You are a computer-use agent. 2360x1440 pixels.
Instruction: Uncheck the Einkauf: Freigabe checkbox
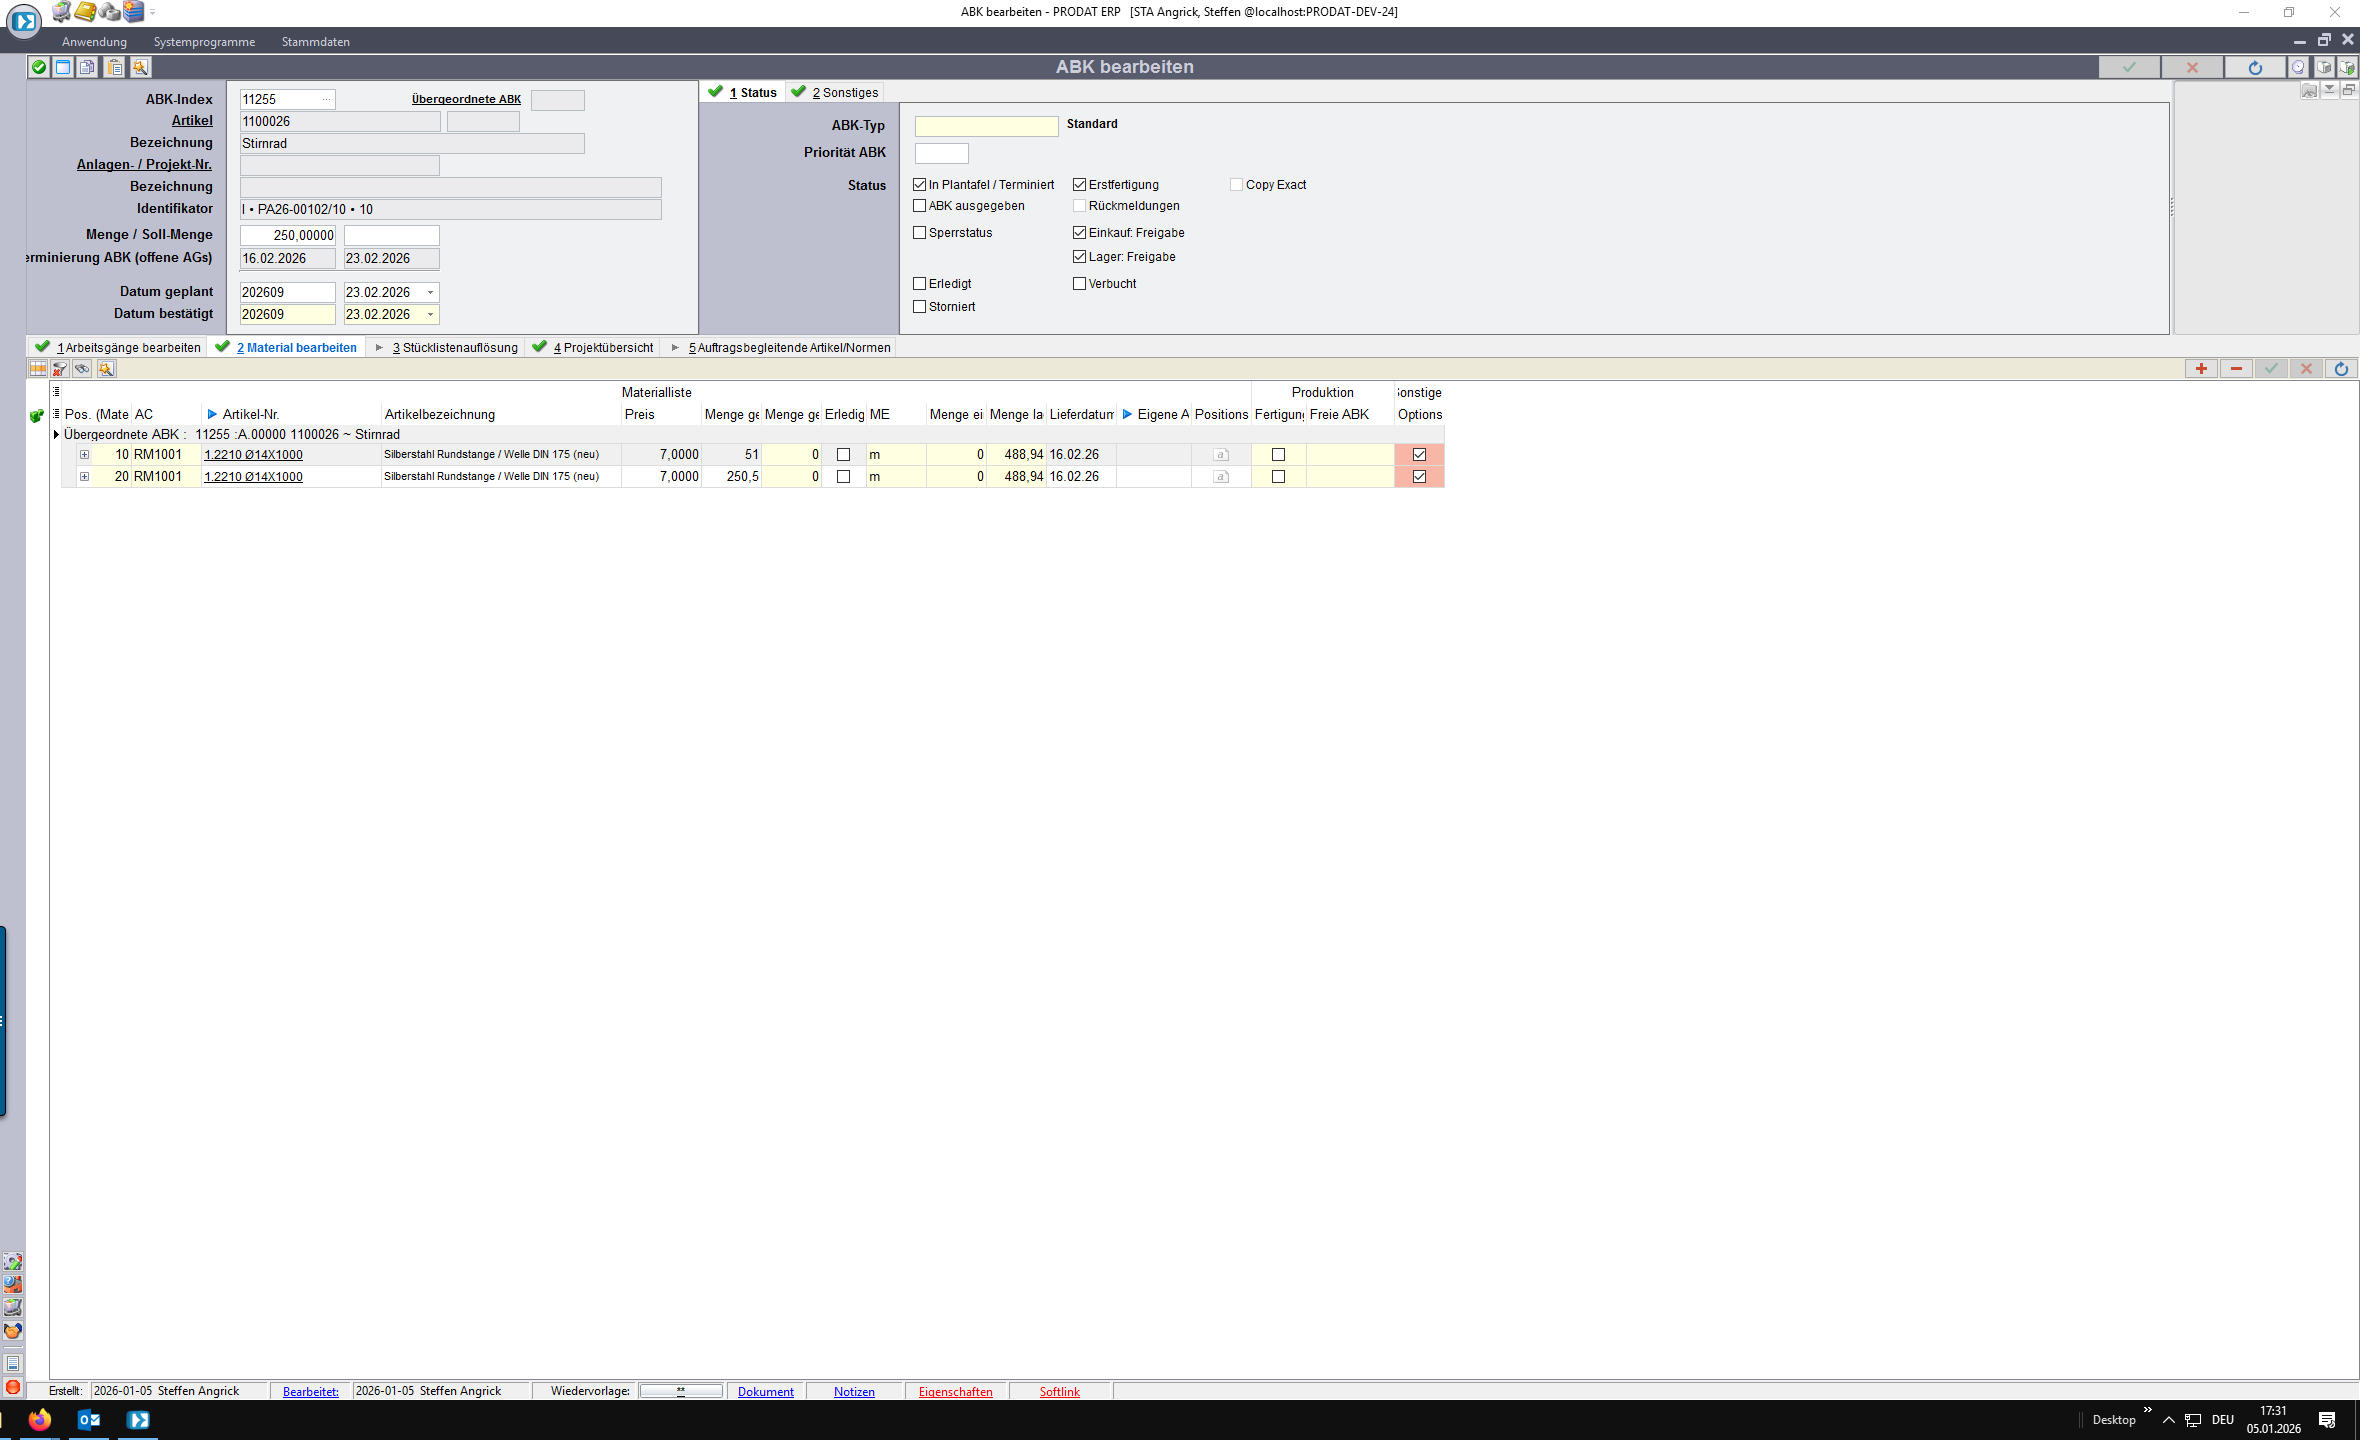point(1080,233)
